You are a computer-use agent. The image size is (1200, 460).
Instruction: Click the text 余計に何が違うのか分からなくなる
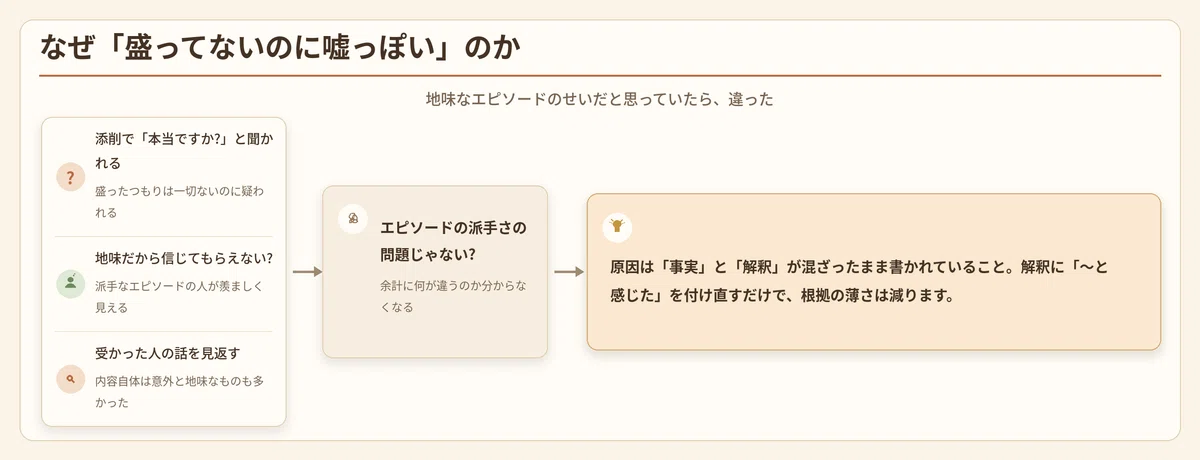455,296
